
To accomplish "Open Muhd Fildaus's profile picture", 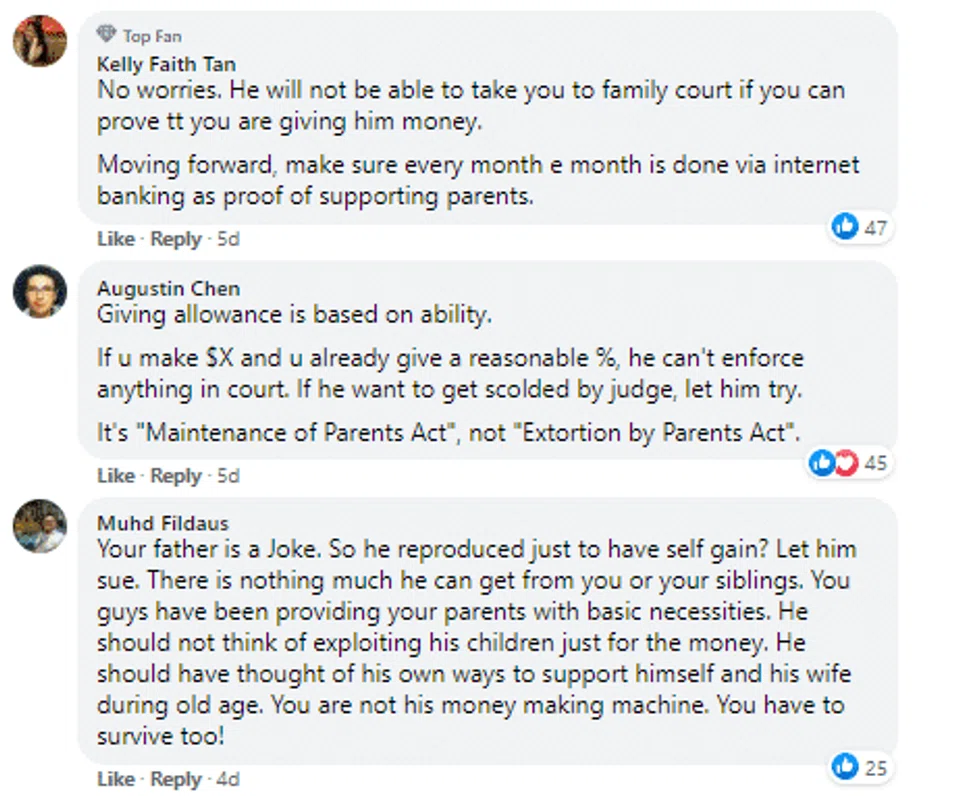I will pos(39,526).
